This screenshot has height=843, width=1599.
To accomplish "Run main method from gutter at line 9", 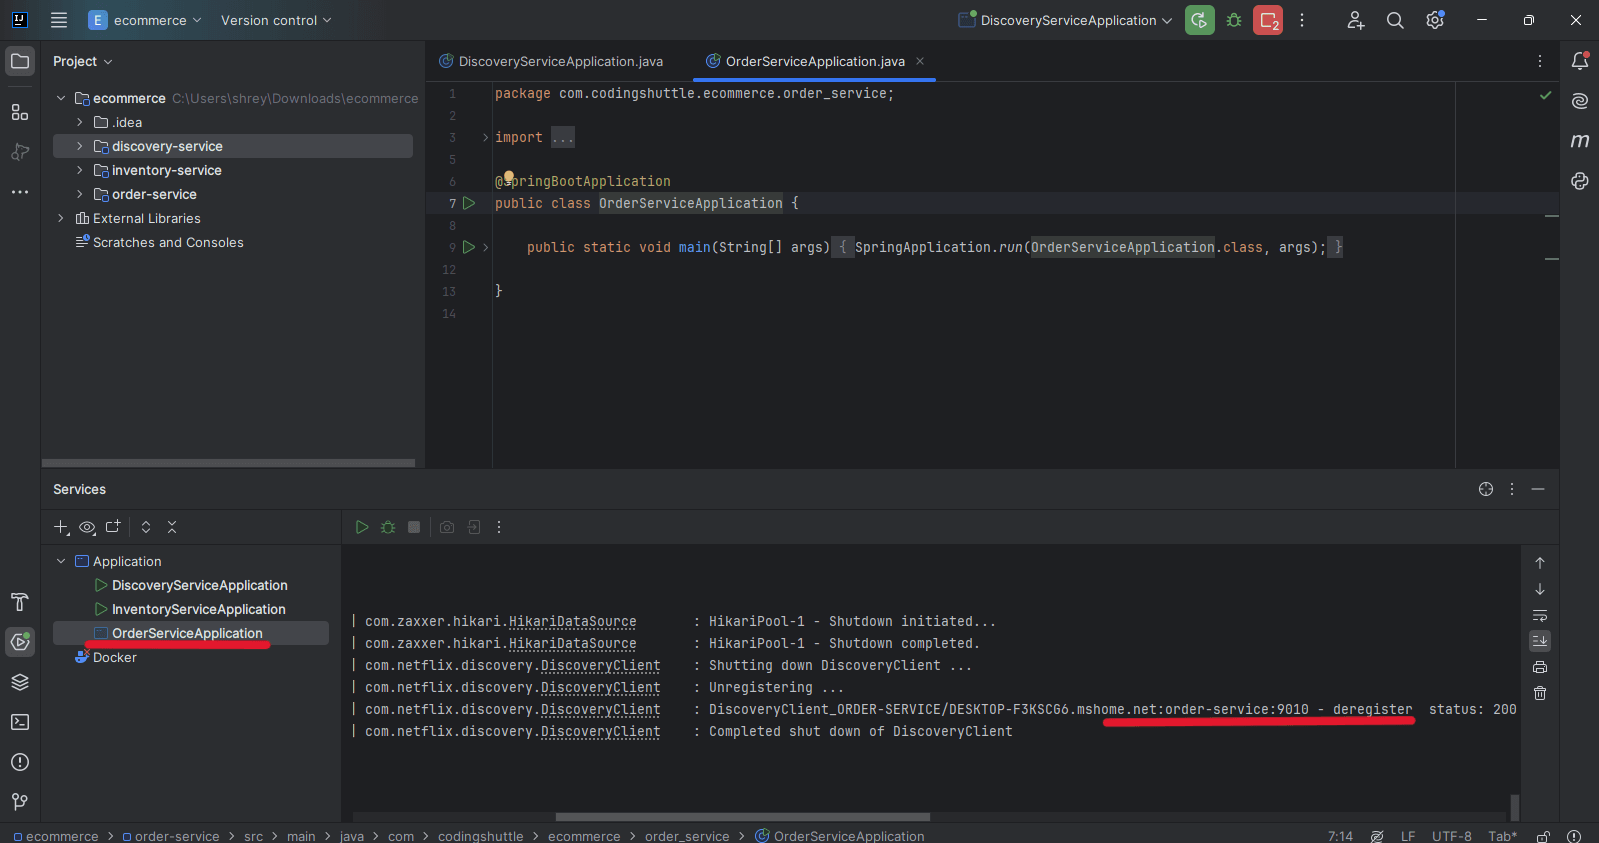I will pos(469,247).
